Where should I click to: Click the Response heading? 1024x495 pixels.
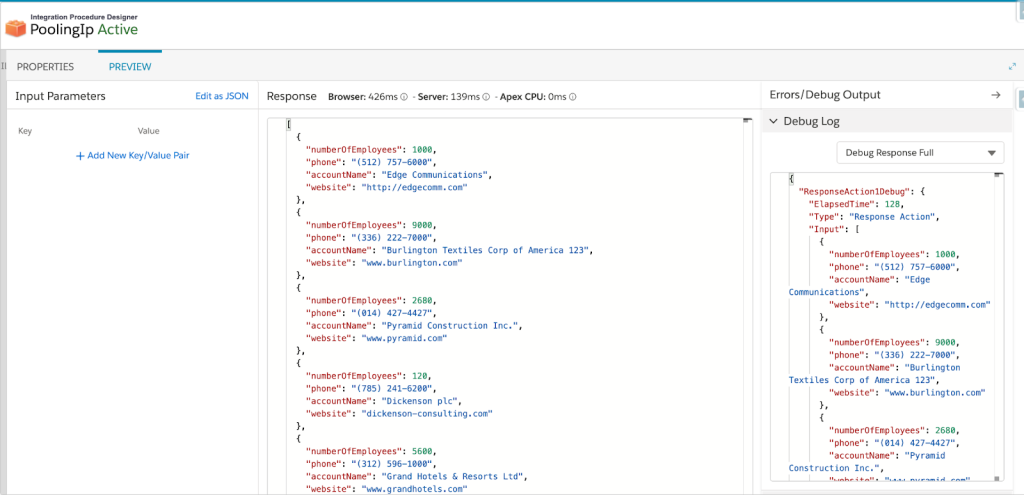point(291,96)
